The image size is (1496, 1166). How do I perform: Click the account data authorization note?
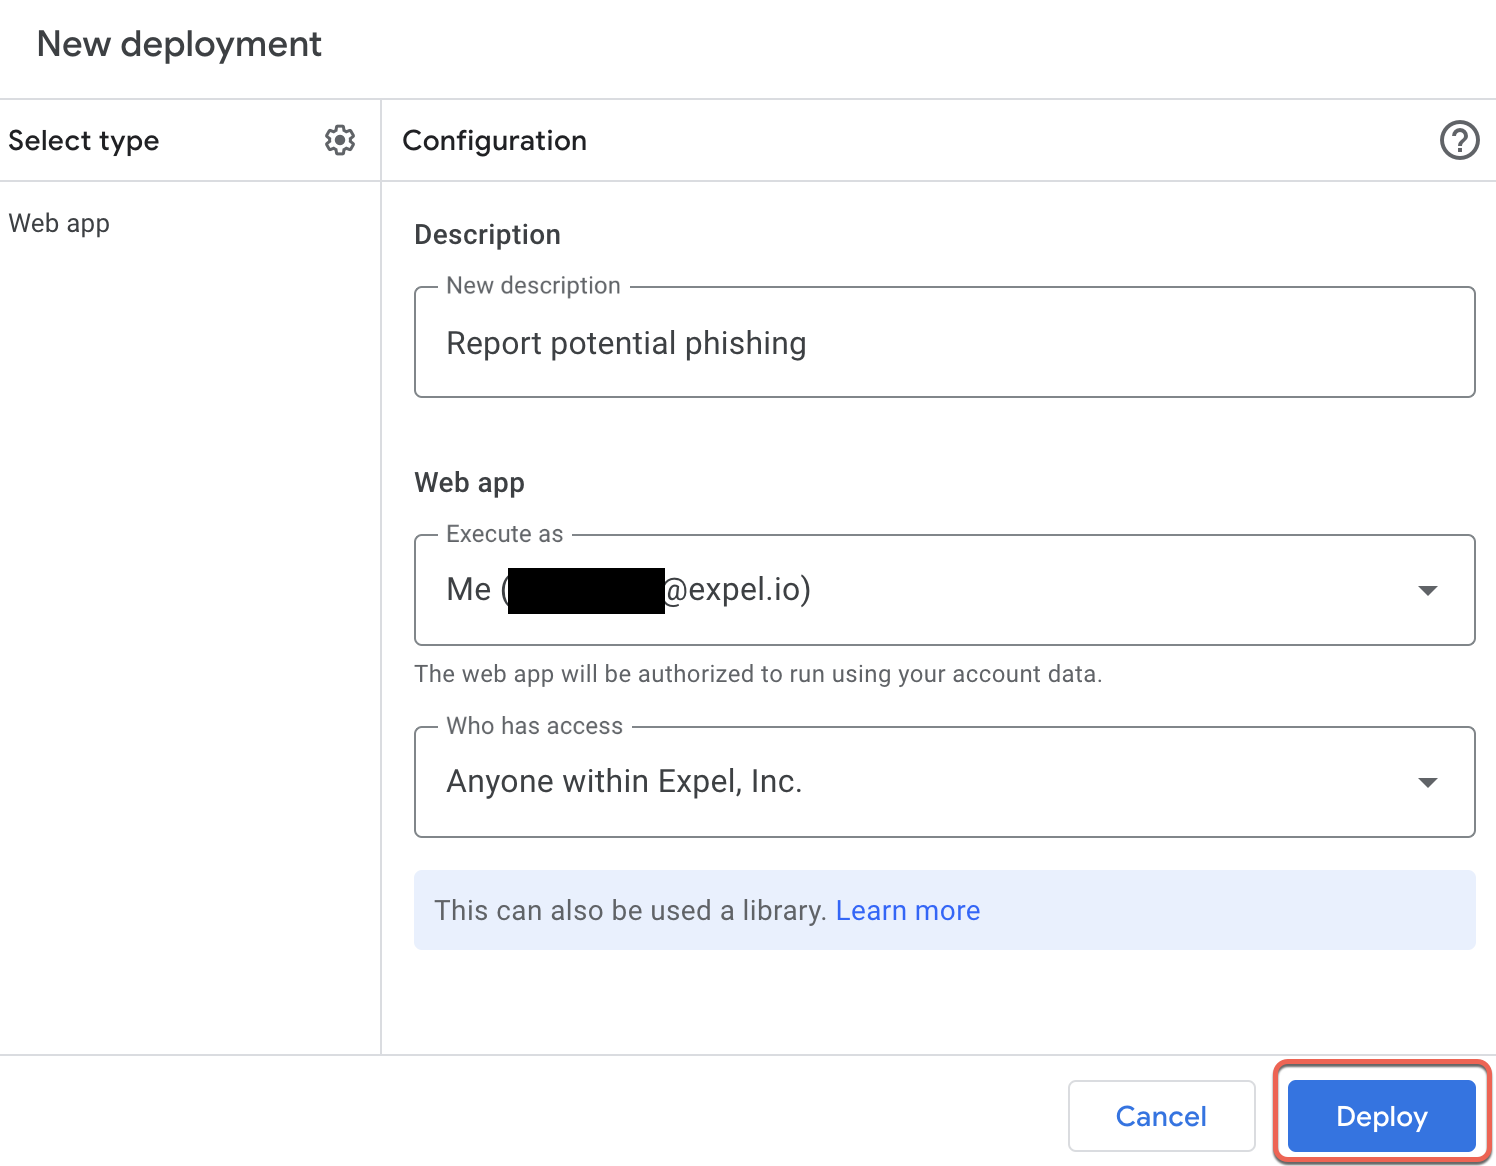[x=758, y=674]
